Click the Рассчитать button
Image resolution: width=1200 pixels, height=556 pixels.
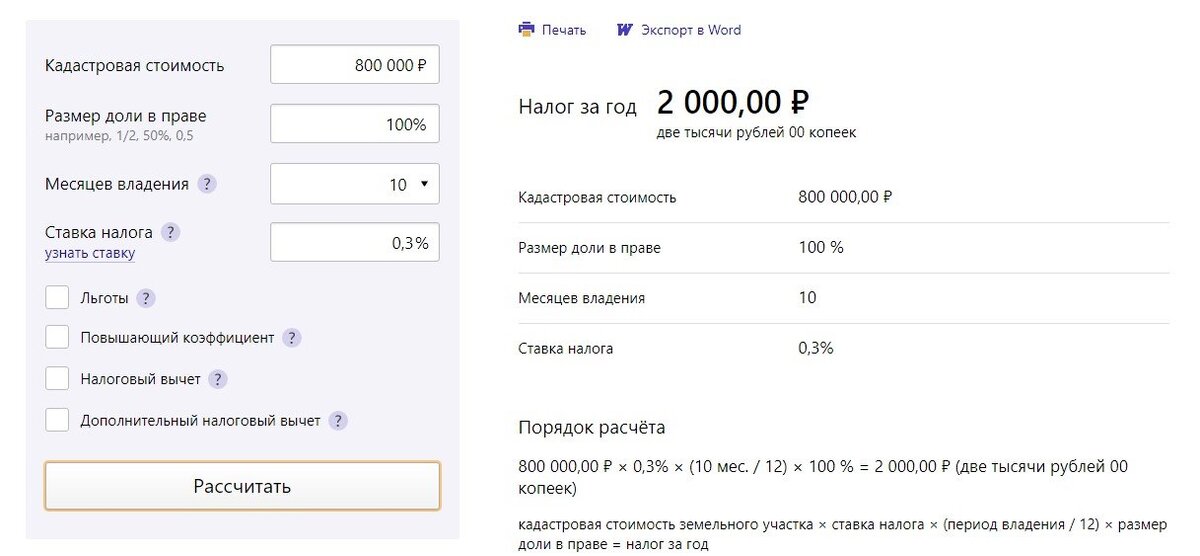pos(242,486)
